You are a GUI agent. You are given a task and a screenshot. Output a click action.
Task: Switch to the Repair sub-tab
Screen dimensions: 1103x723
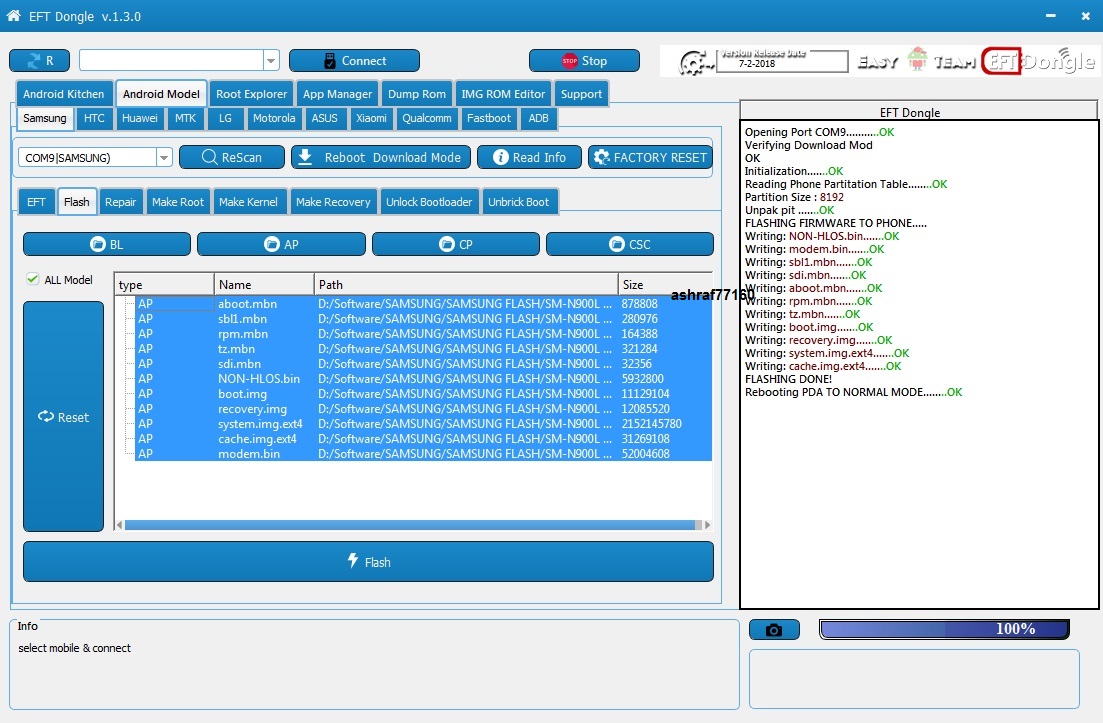point(120,202)
